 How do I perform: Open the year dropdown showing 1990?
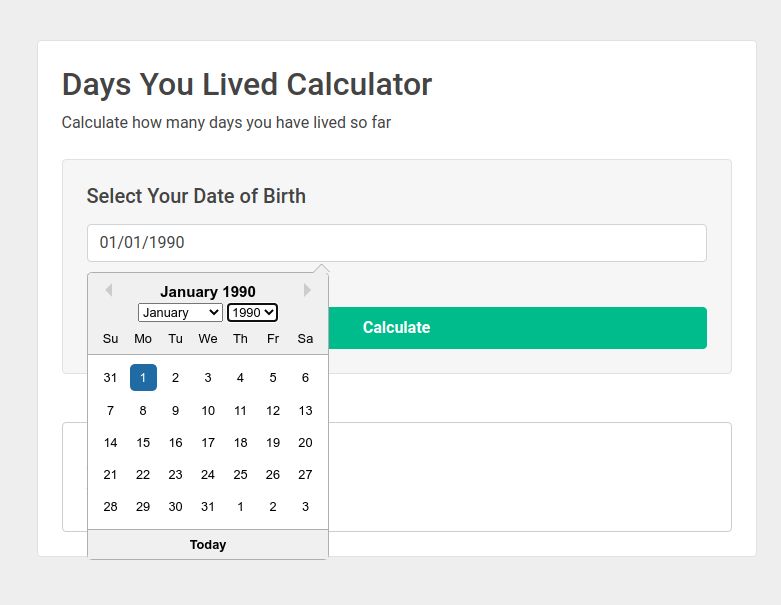252,313
